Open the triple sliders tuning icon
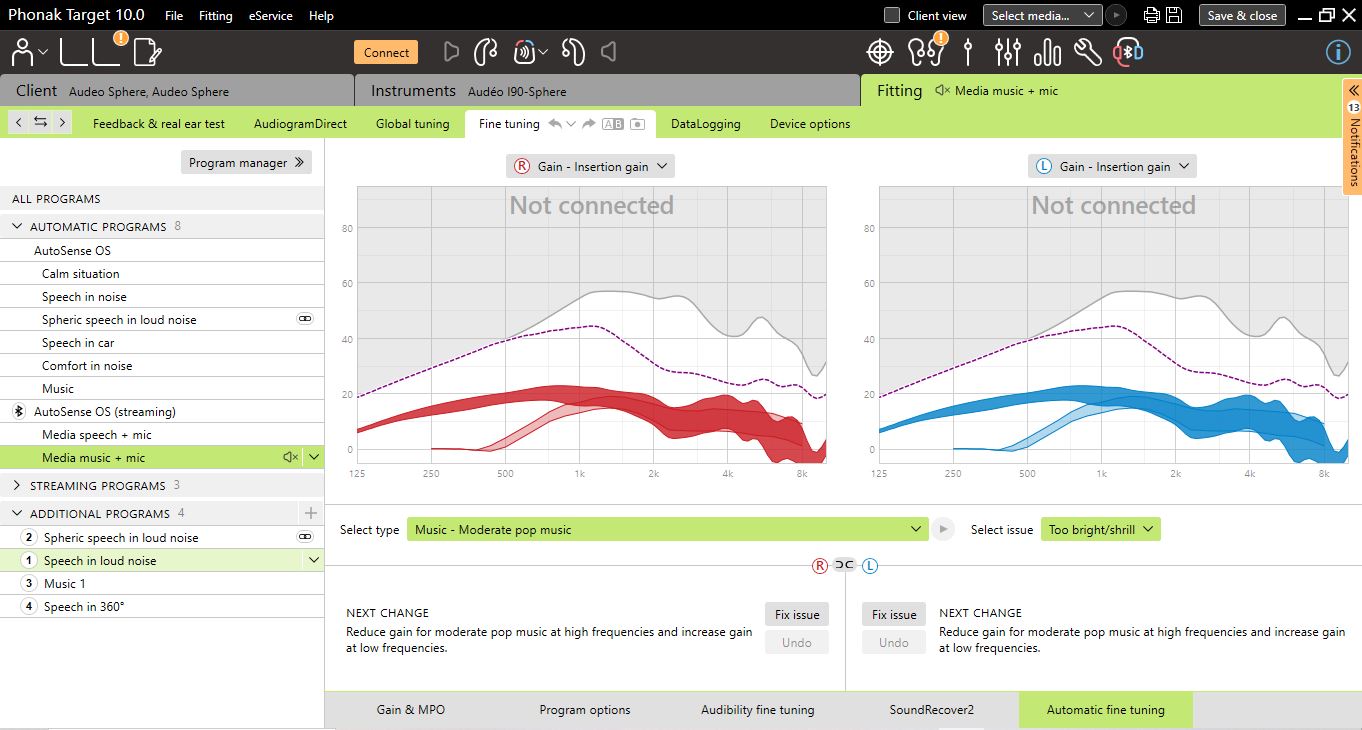Image resolution: width=1362 pixels, height=730 pixels. [x=1008, y=52]
